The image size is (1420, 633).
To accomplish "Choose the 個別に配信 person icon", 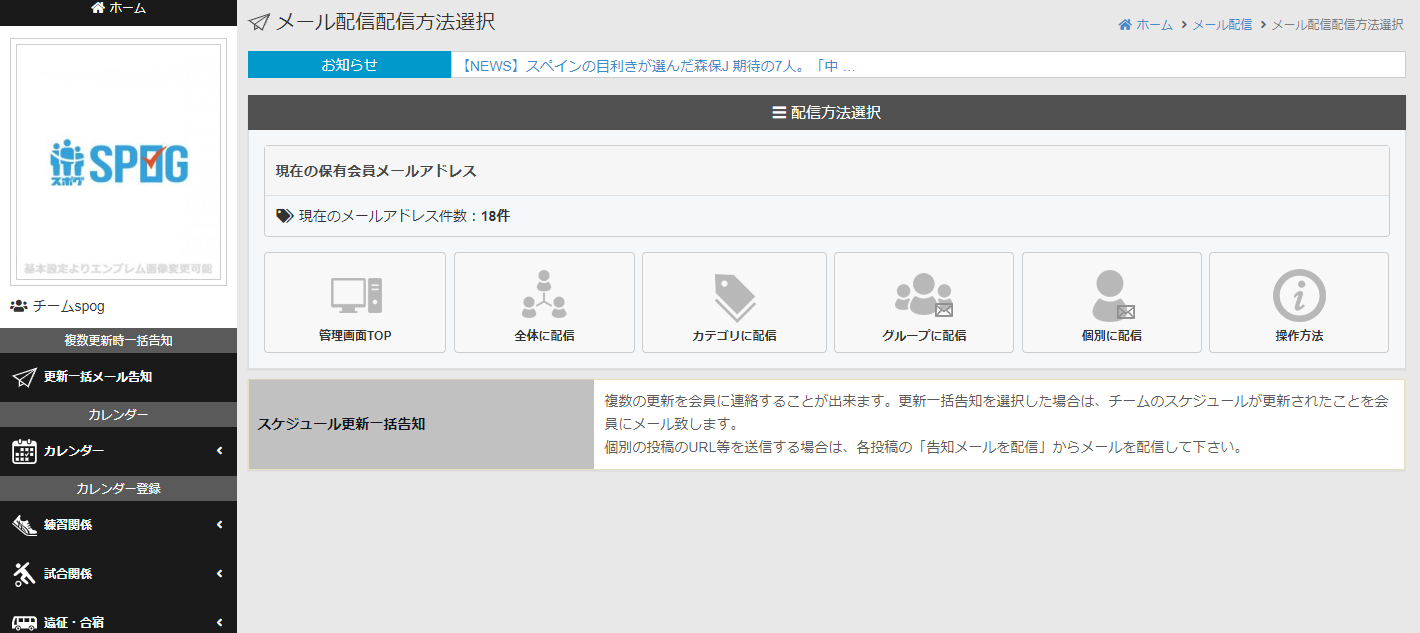I will [x=1111, y=295].
